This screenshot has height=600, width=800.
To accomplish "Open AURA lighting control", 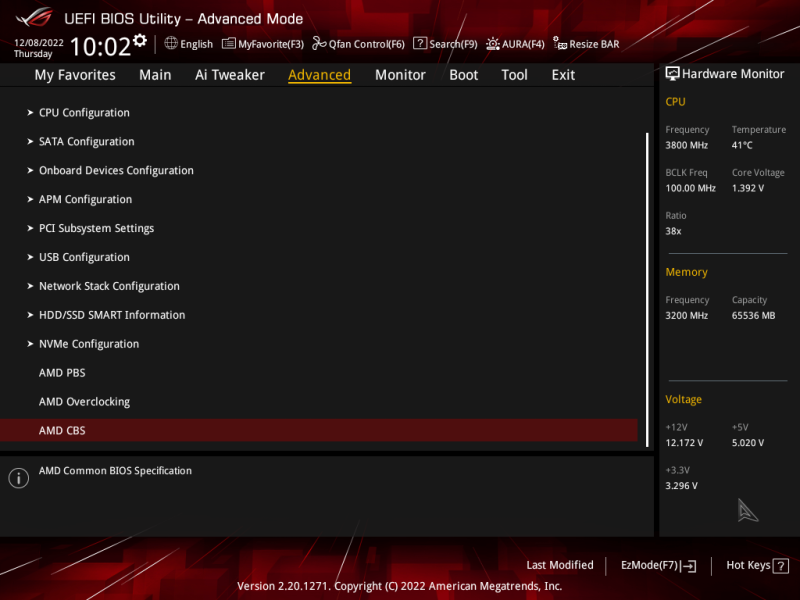I will (514, 43).
